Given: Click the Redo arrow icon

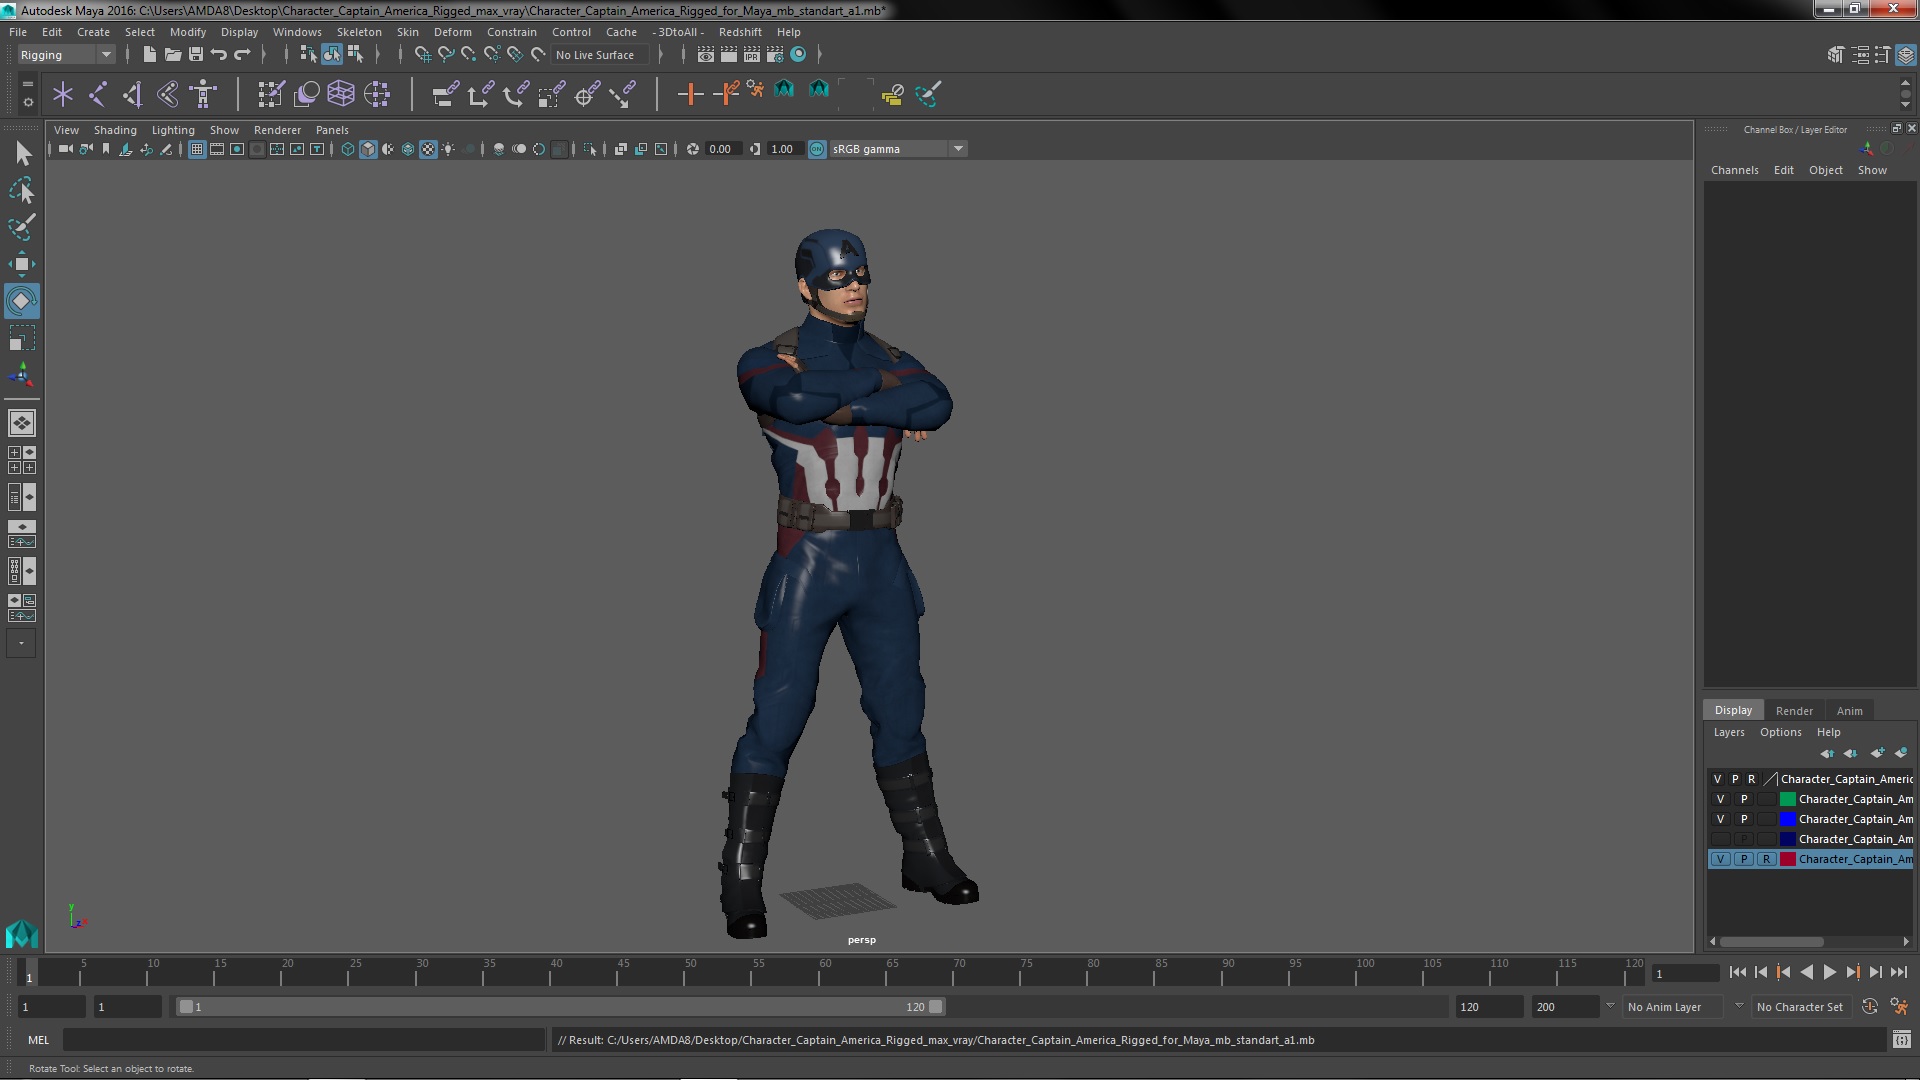Looking at the screenshot, I should pyautogui.click(x=242, y=54).
